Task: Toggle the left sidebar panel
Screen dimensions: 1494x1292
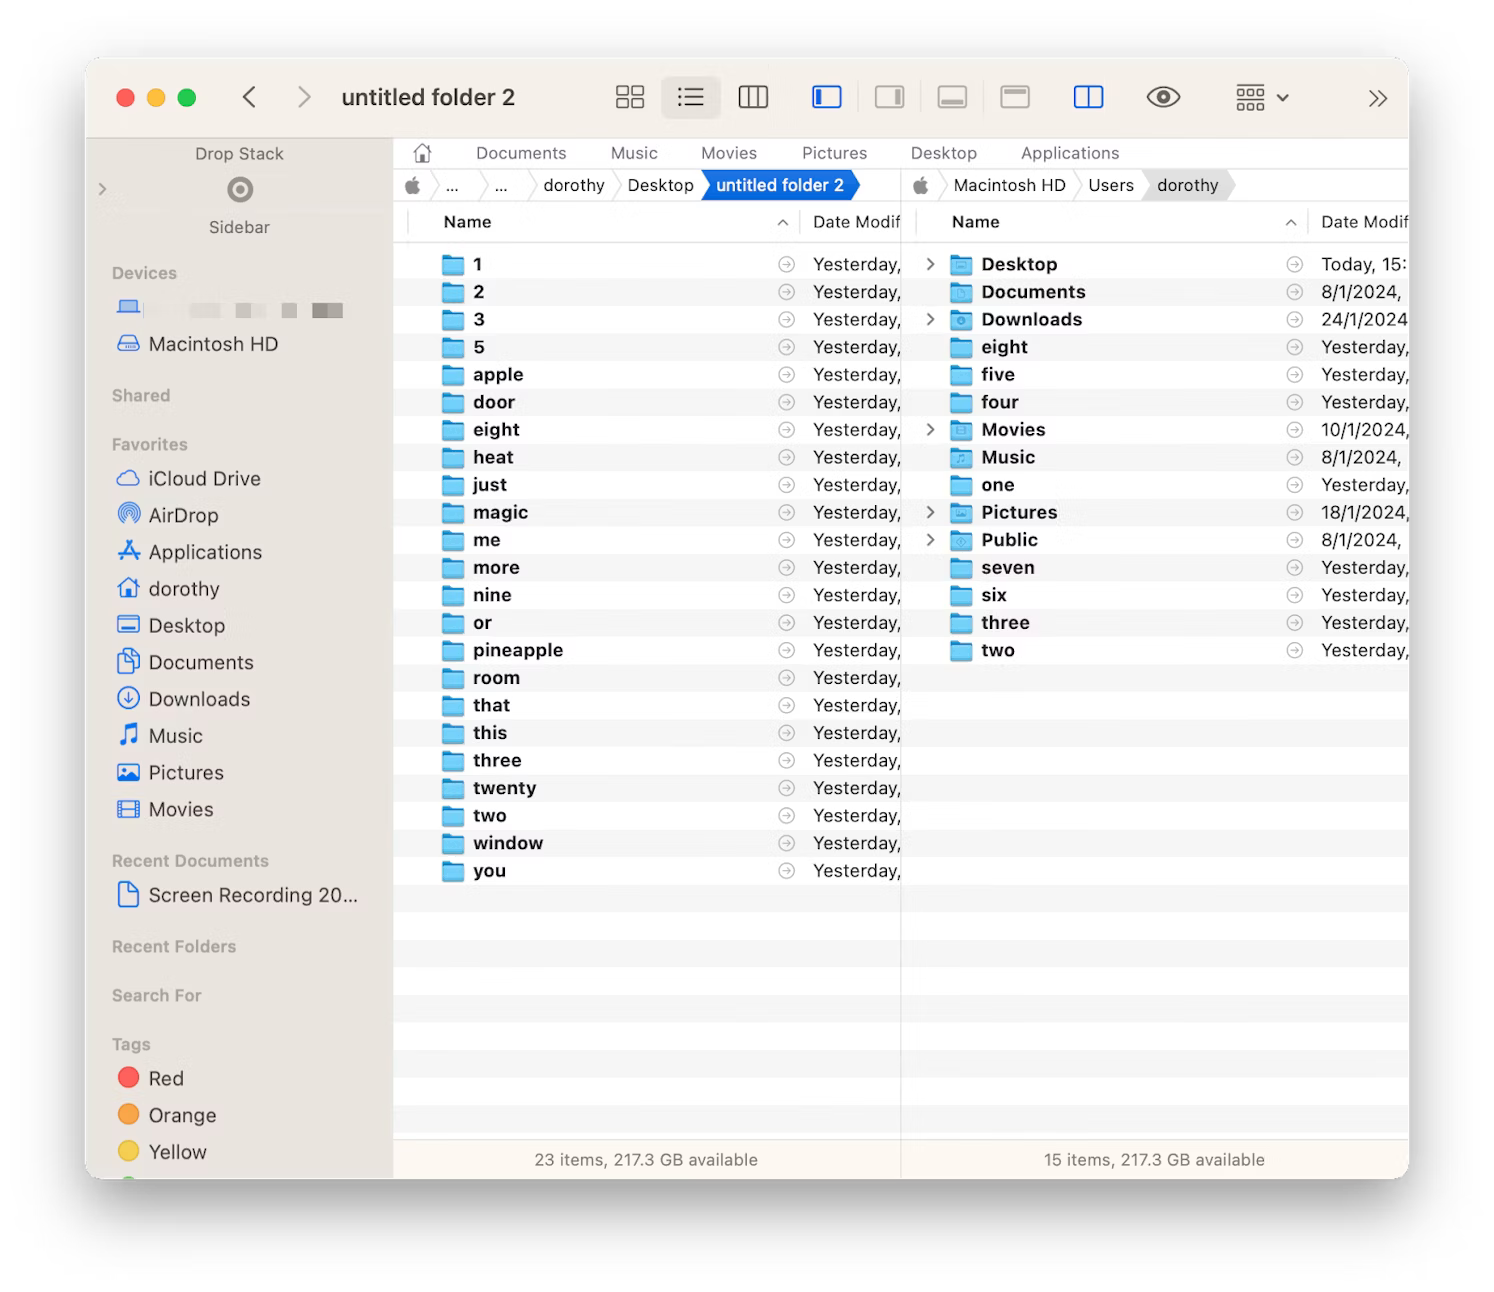Action: (826, 97)
